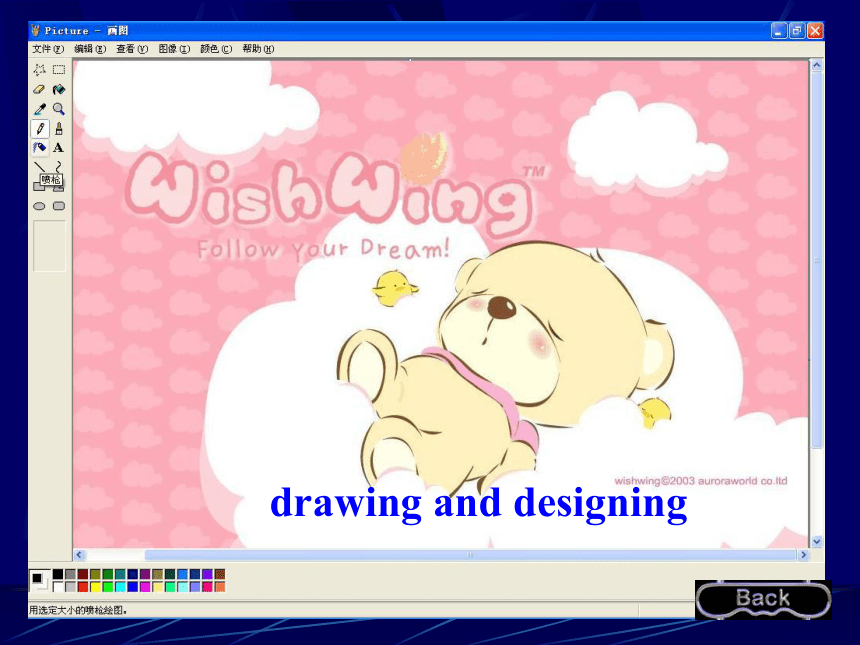The image size is (860, 645).
Task: Open the 查看(V) menu
Action: [x=132, y=49]
